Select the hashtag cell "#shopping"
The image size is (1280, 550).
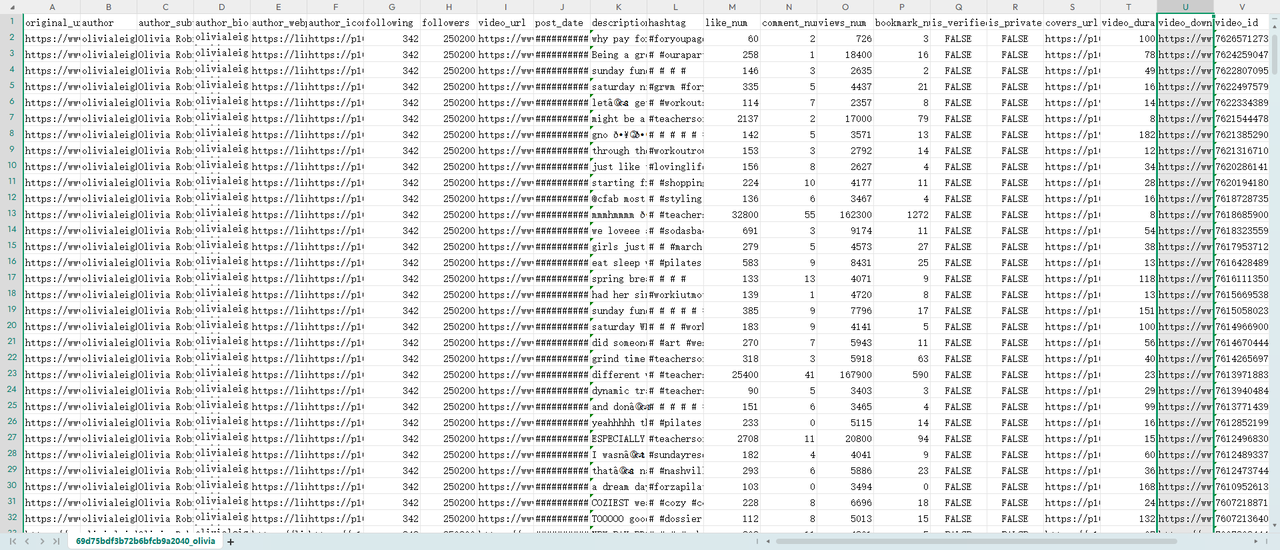(675, 182)
